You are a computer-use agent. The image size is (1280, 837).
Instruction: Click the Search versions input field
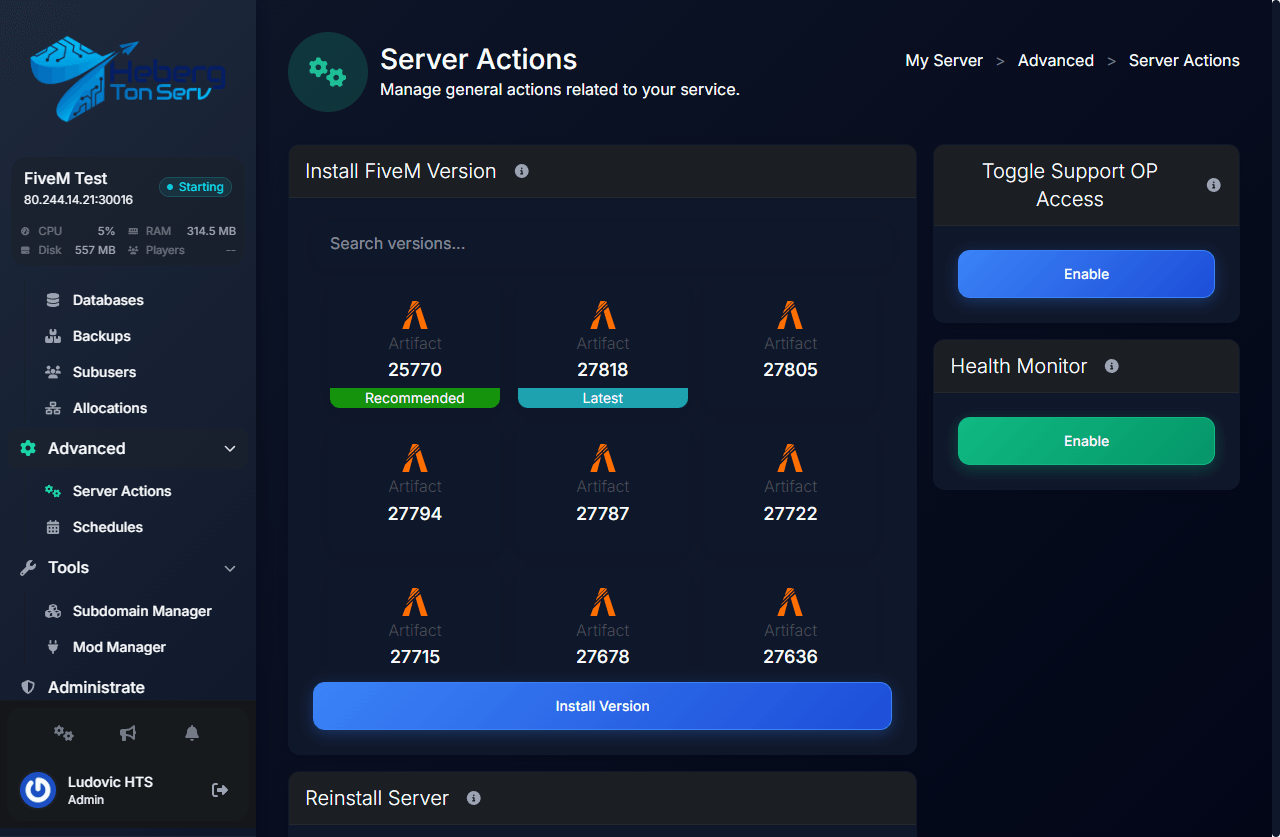point(602,243)
